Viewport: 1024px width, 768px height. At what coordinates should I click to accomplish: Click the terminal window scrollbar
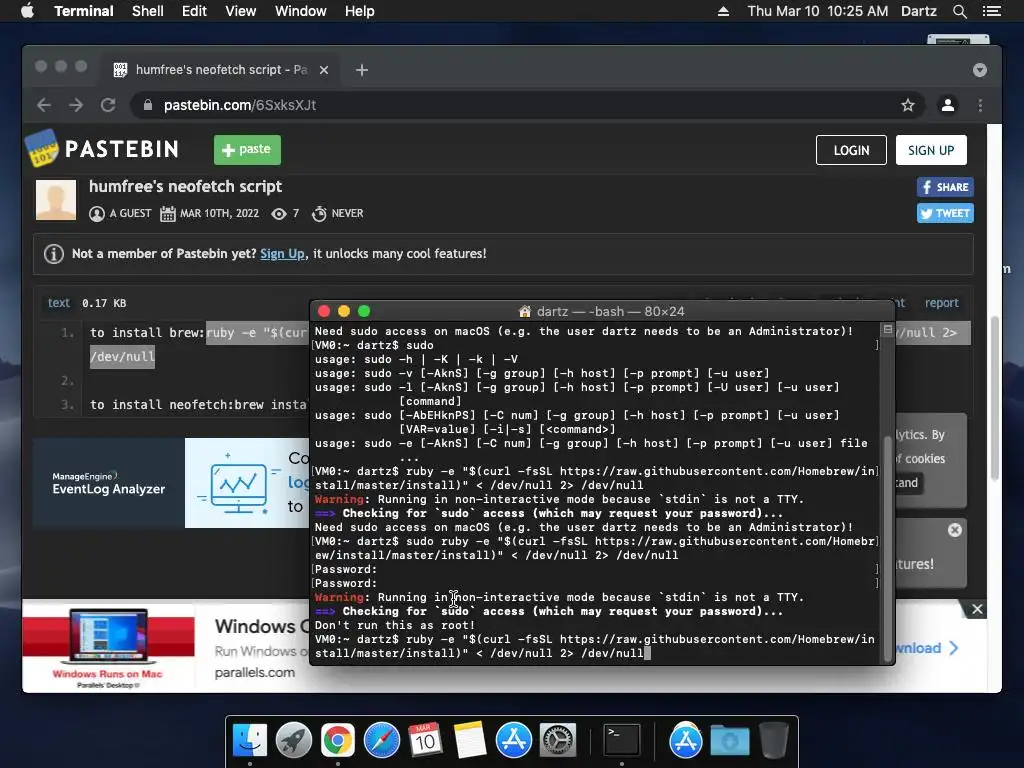887,549
